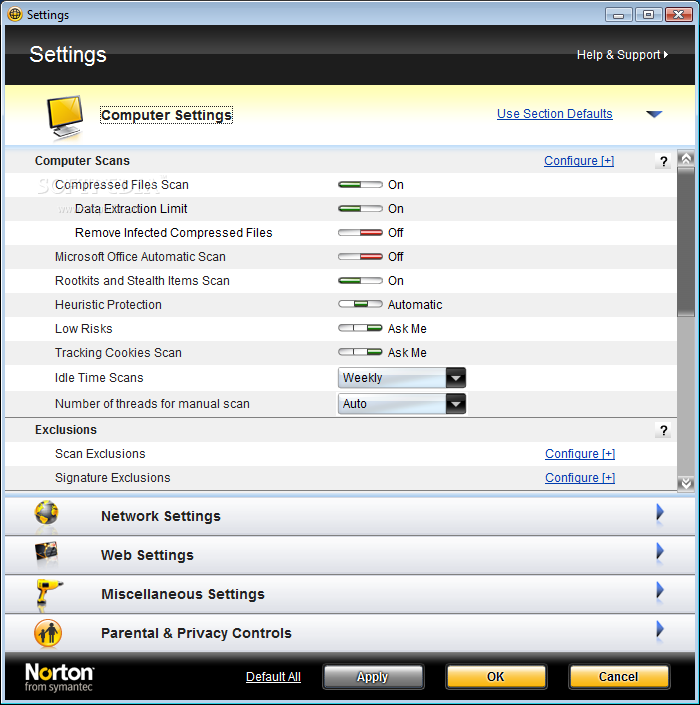Viewport: 700px width, 705px height.
Task: Click the 'Signature Exclusions' row label
Action: click(x=113, y=478)
